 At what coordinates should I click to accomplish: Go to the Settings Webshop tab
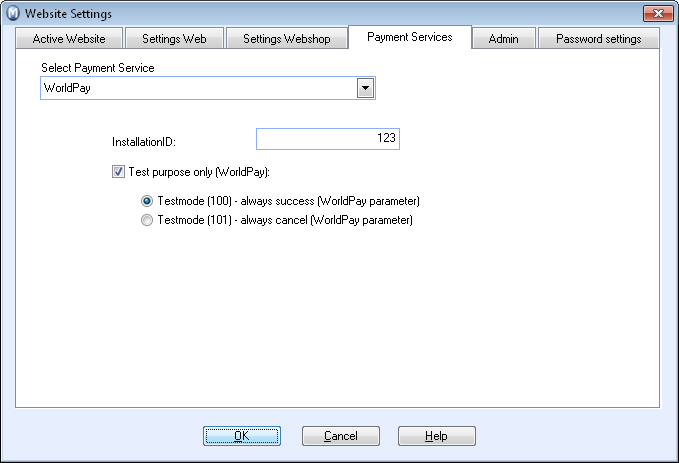[x=287, y=39]
